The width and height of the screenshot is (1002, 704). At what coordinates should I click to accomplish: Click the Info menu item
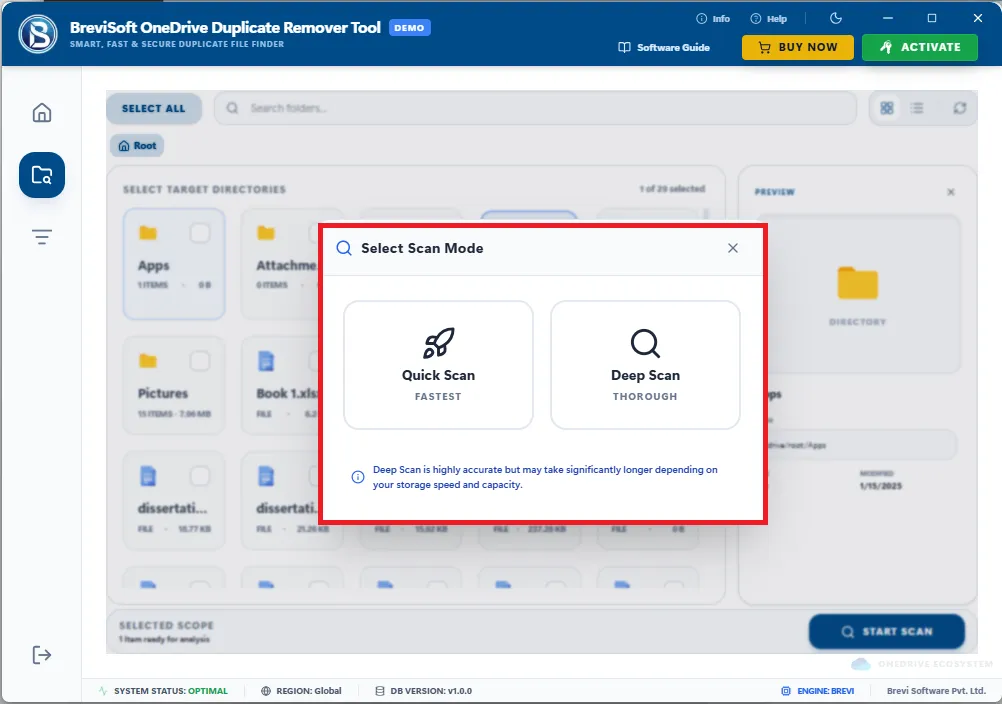(713, 19)
